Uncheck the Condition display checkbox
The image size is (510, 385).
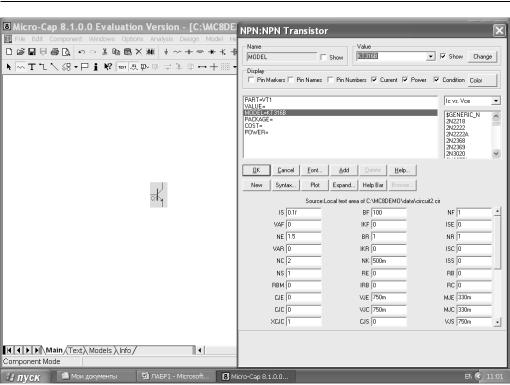pyautogui.click(x=436, y=80)
